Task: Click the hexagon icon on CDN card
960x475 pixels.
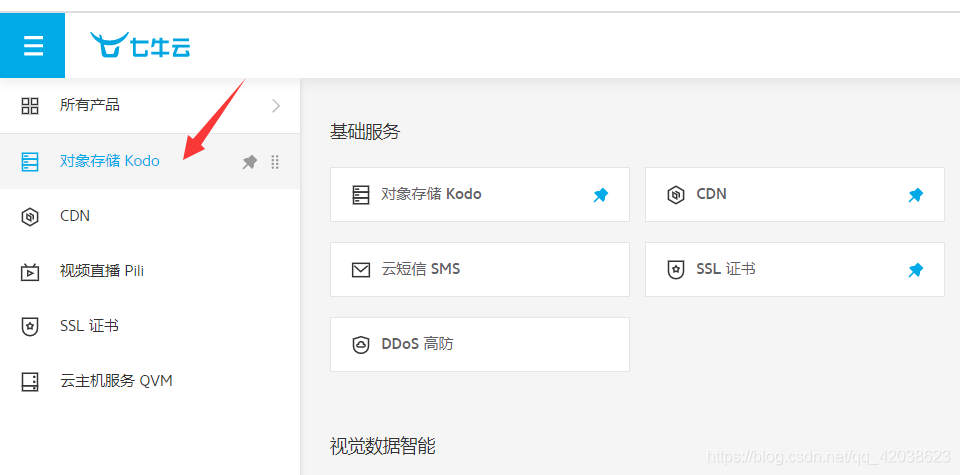Action: [x=675, y=195]
